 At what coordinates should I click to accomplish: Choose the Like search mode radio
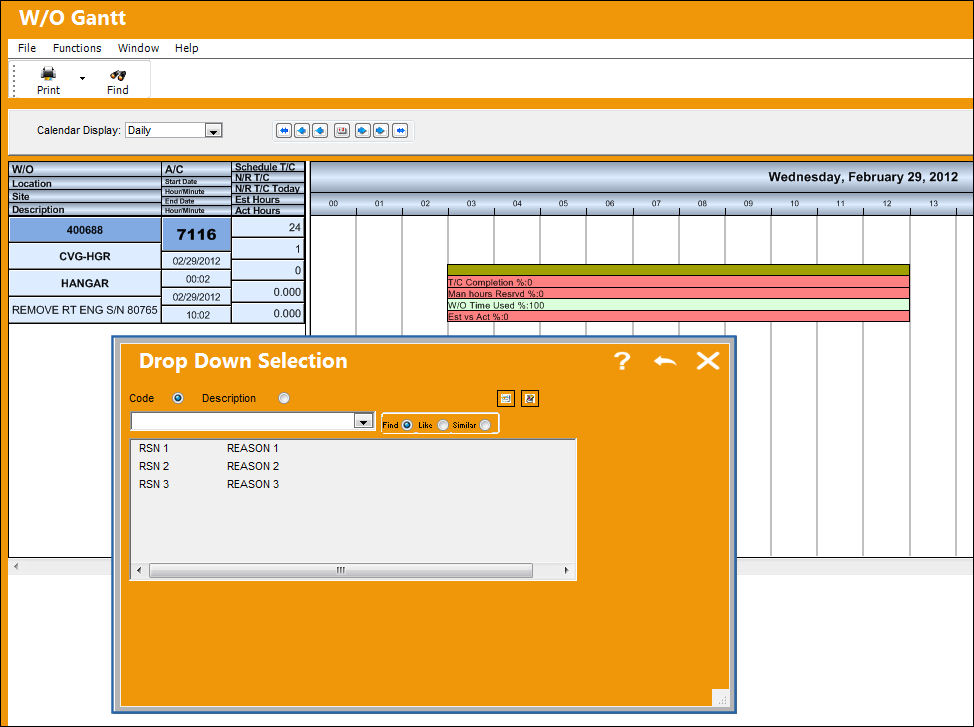tap(443, 425)
